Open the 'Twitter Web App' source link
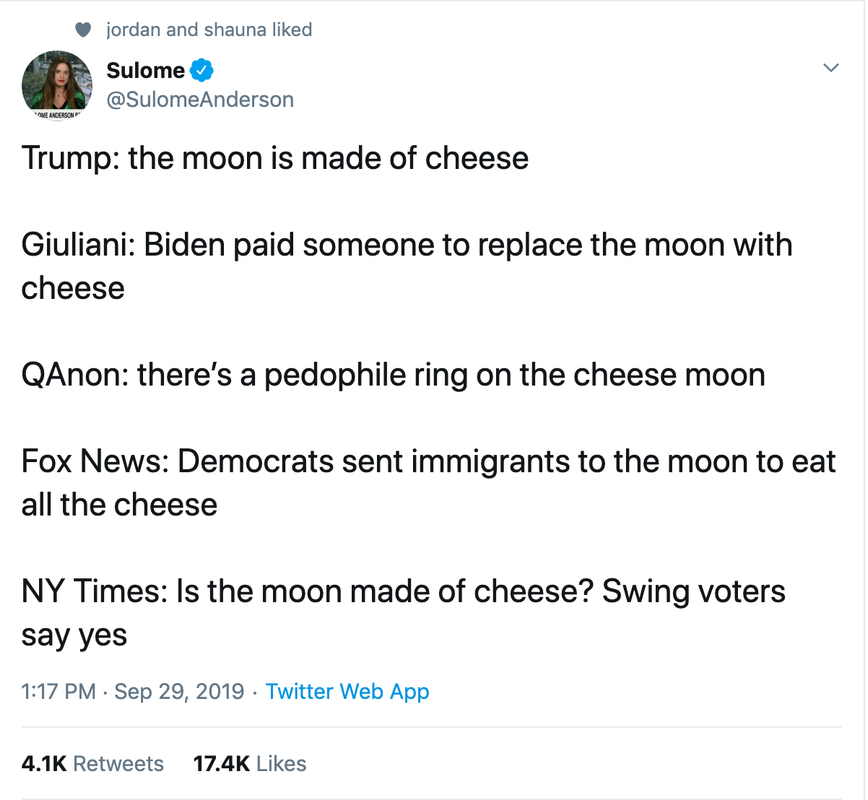 tap(347, 691)
